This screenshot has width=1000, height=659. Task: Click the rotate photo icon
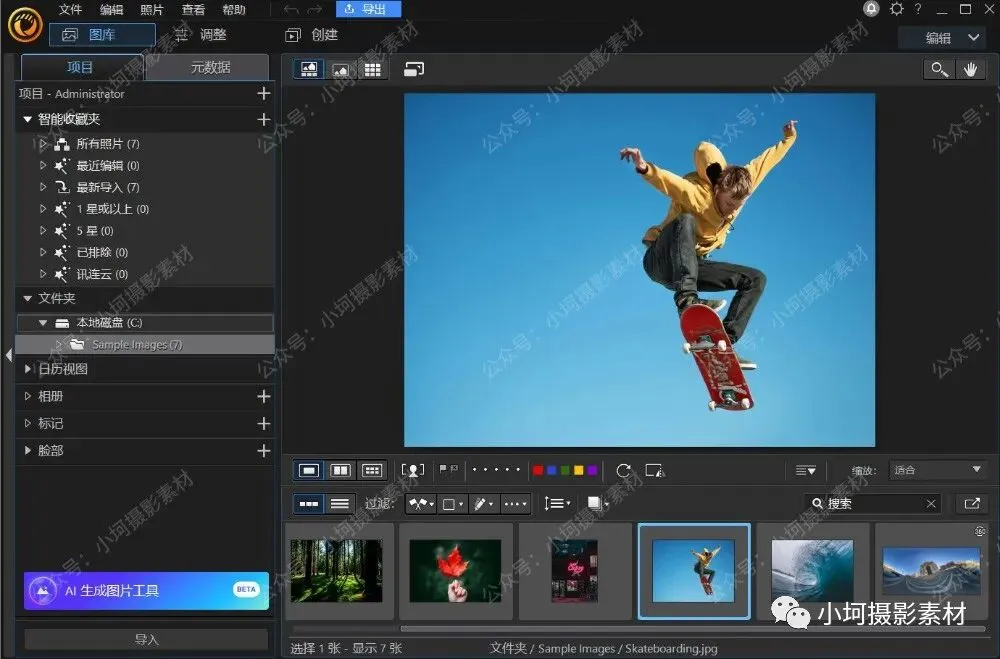[x=624, y=470]
